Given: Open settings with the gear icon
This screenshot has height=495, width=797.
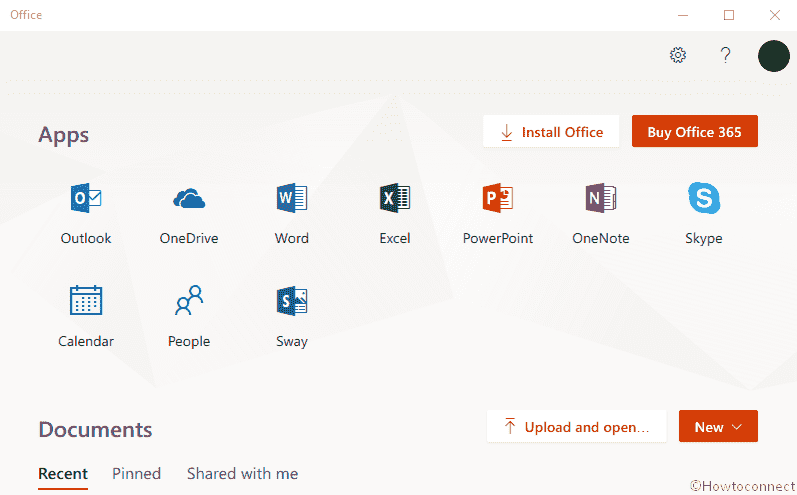Looking at the screenshot, I should tap(678, 55).
